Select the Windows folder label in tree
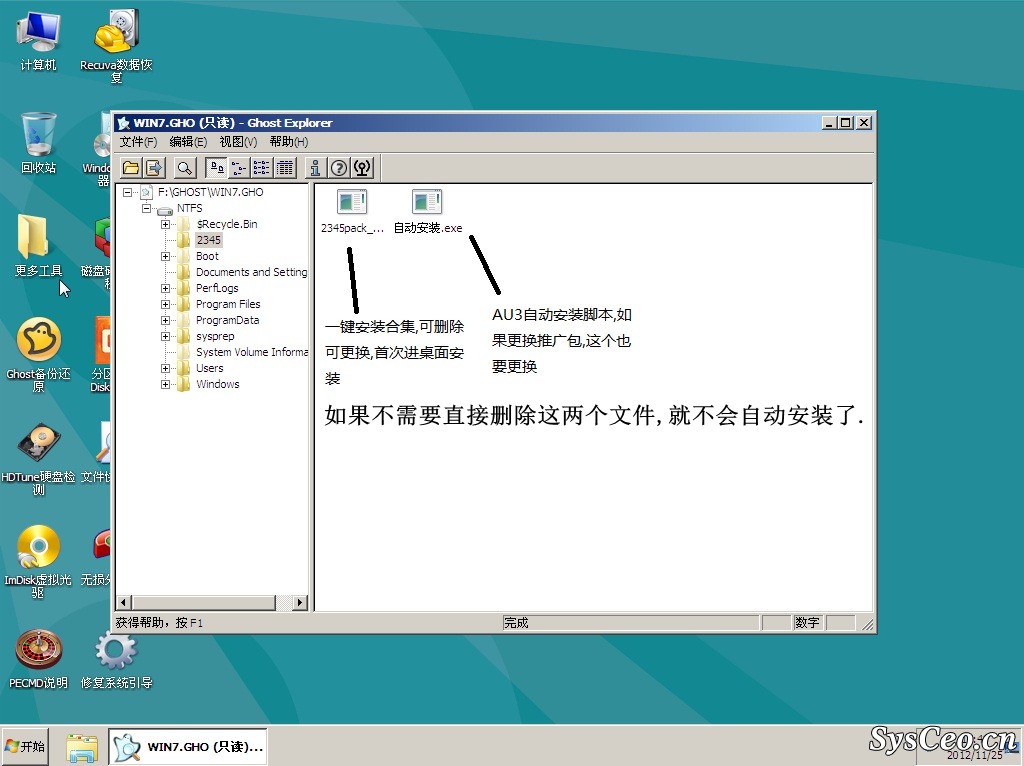Viewport: 1024px width, 766px height. 217,384
